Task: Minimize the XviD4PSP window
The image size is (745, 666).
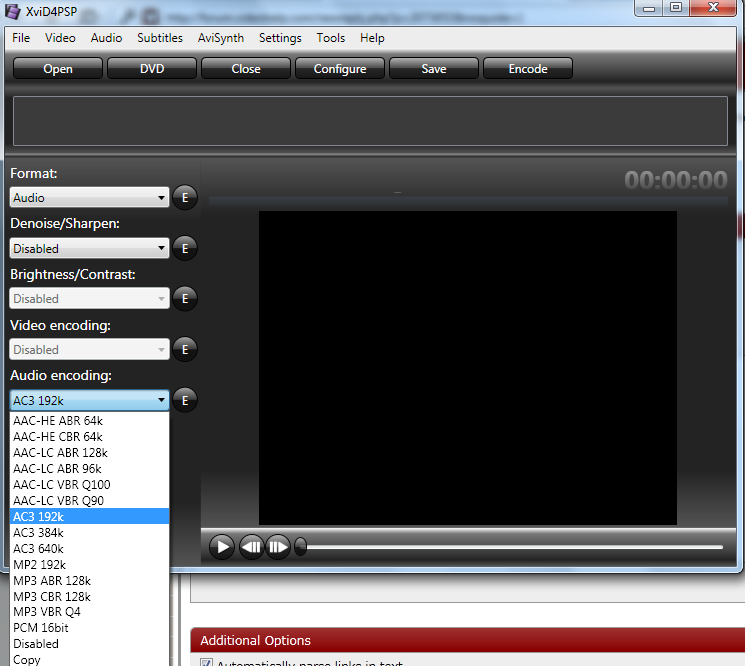Action: pos(649,8)
